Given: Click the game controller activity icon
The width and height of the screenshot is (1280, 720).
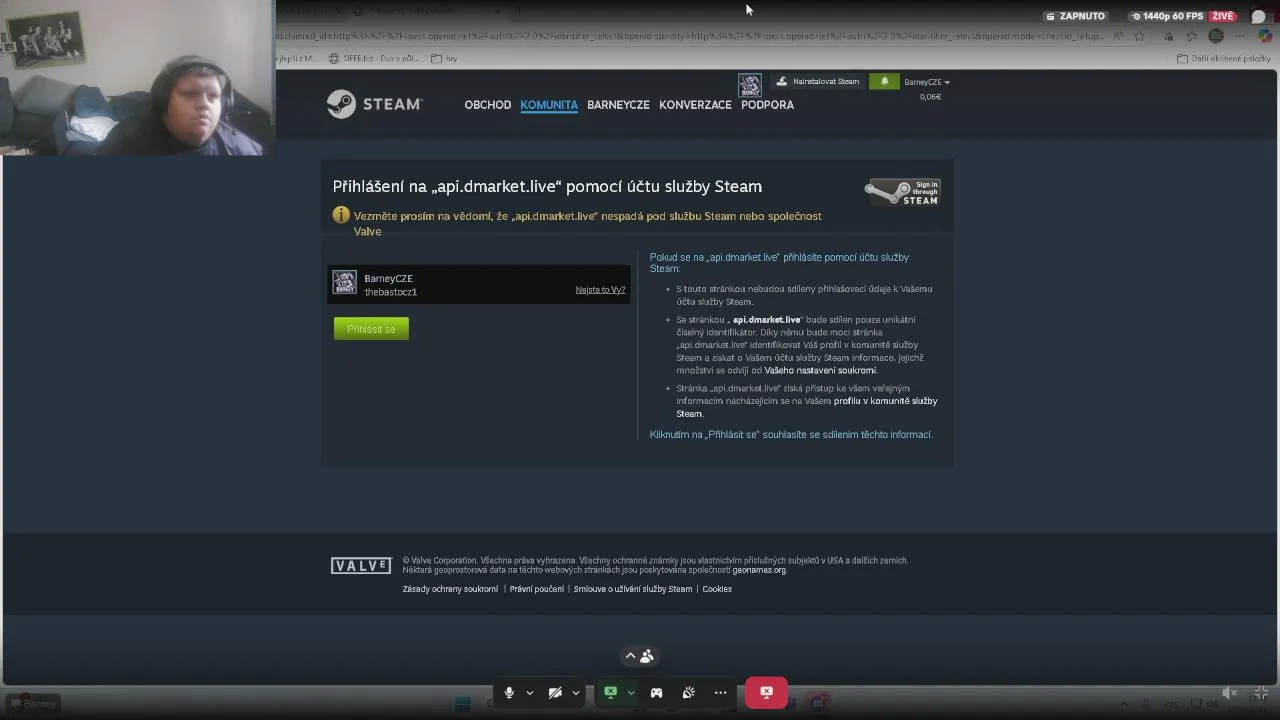Looking at the screenshot, I should (x=656, y=692).
